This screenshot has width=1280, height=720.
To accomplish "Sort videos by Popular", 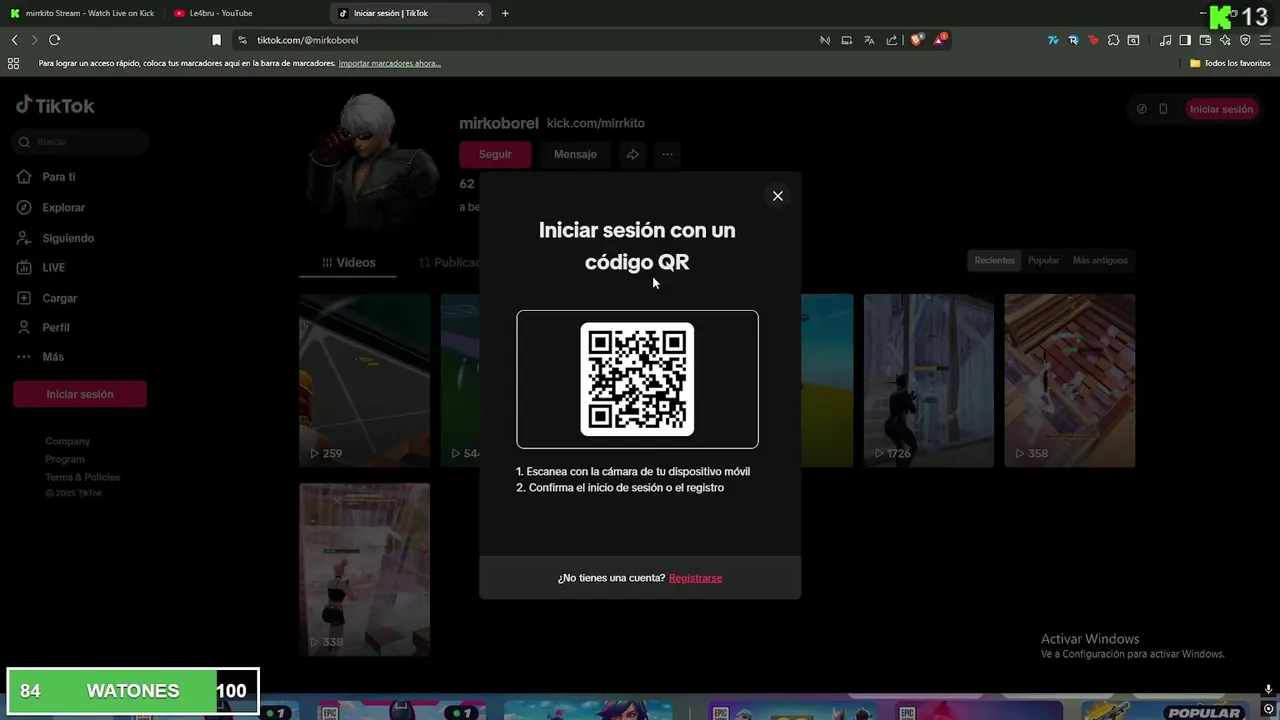I will coord(1043,260).
